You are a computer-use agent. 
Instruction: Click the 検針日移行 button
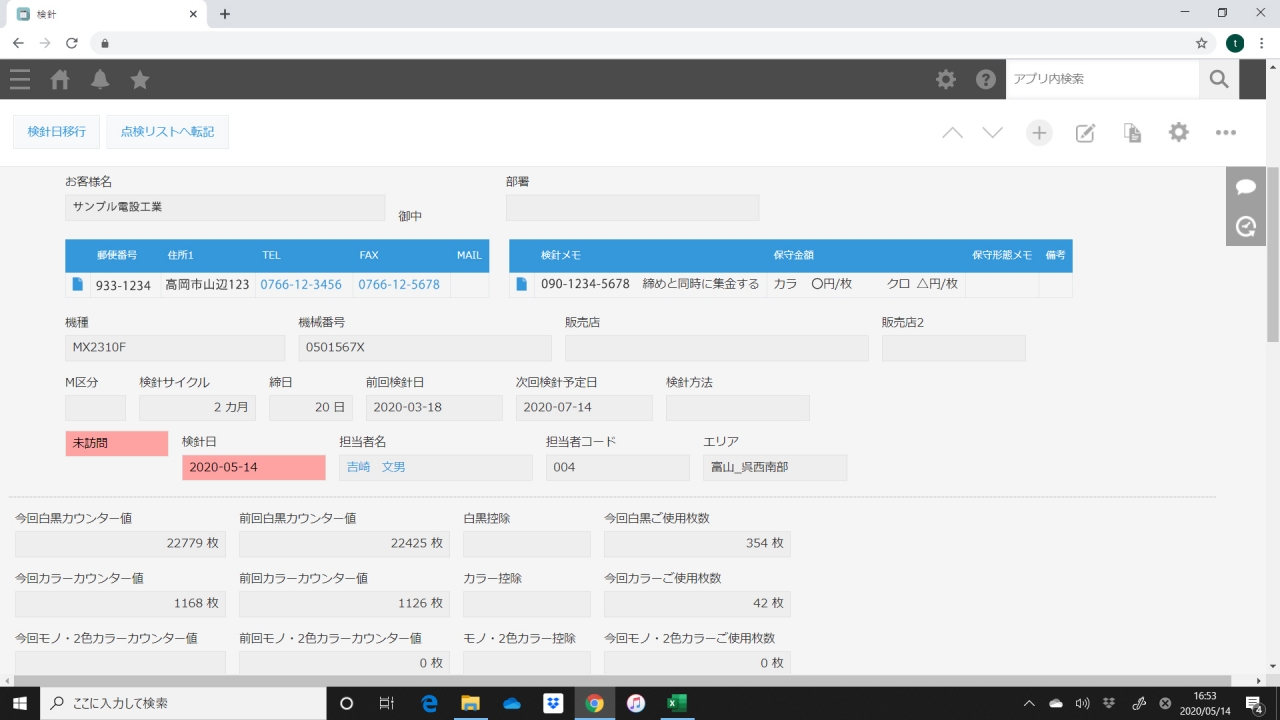(56, 132)
